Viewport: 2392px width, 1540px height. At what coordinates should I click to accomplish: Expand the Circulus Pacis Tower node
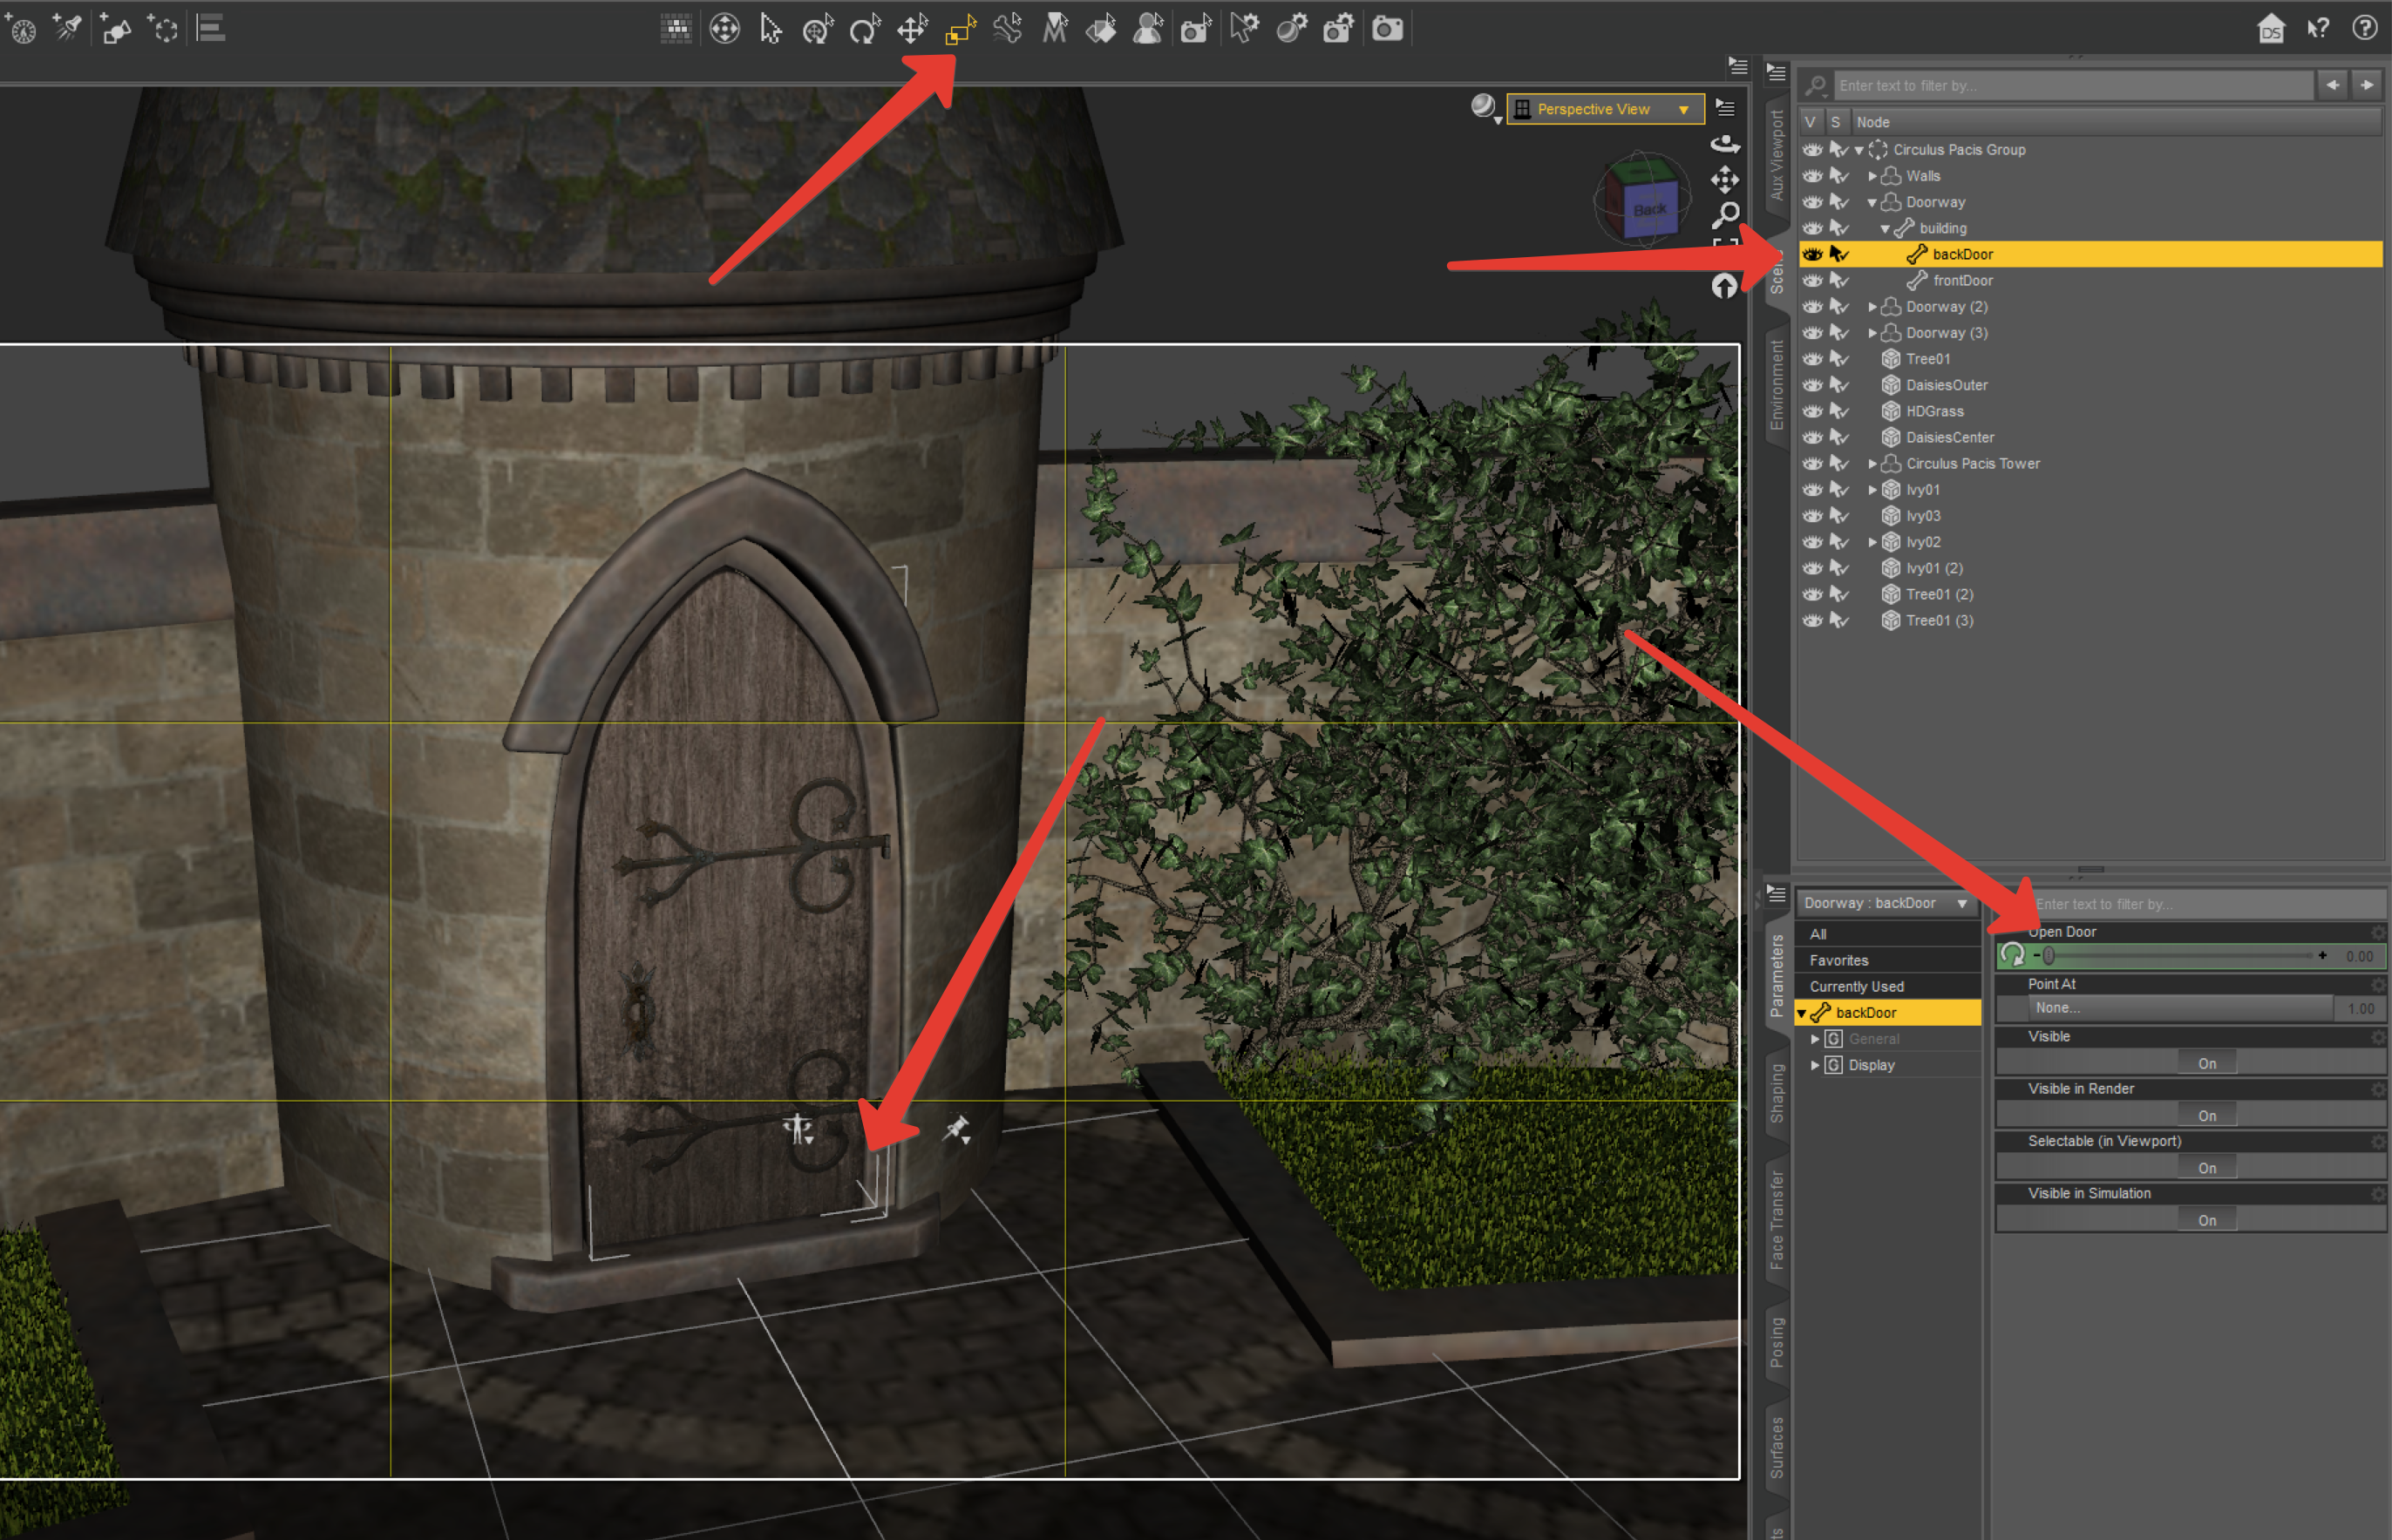(x=1872, y=464)
